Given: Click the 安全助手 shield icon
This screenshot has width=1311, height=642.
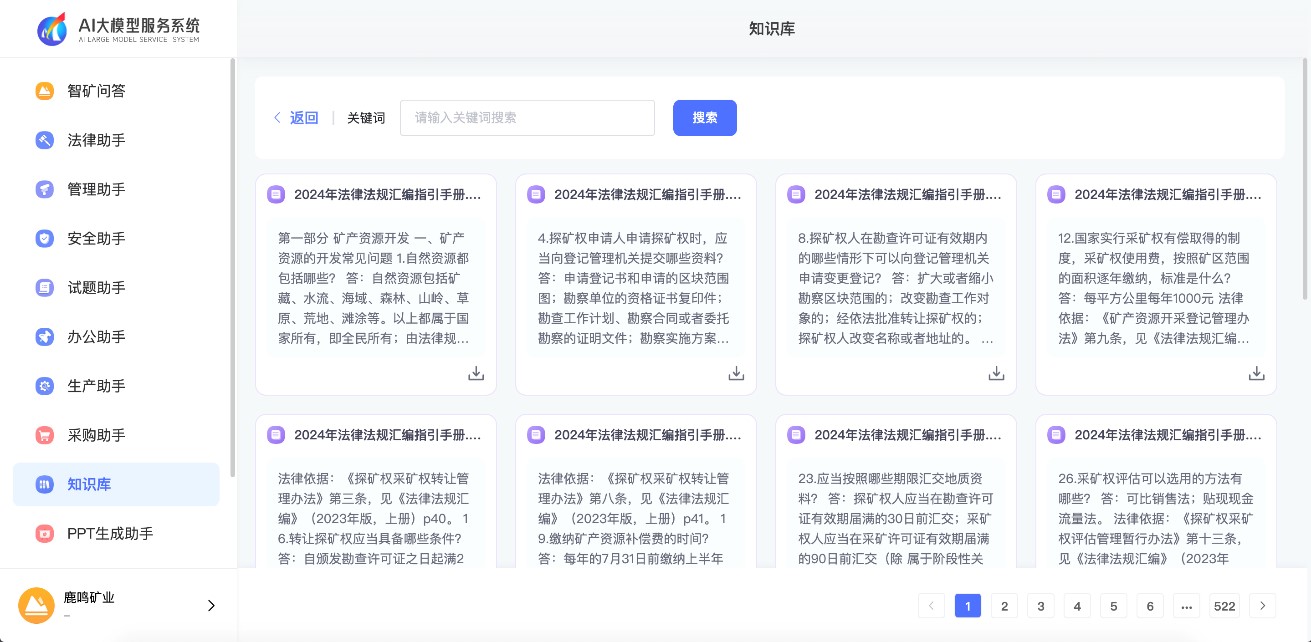Looking at the screenshot, I should (45, 239).
